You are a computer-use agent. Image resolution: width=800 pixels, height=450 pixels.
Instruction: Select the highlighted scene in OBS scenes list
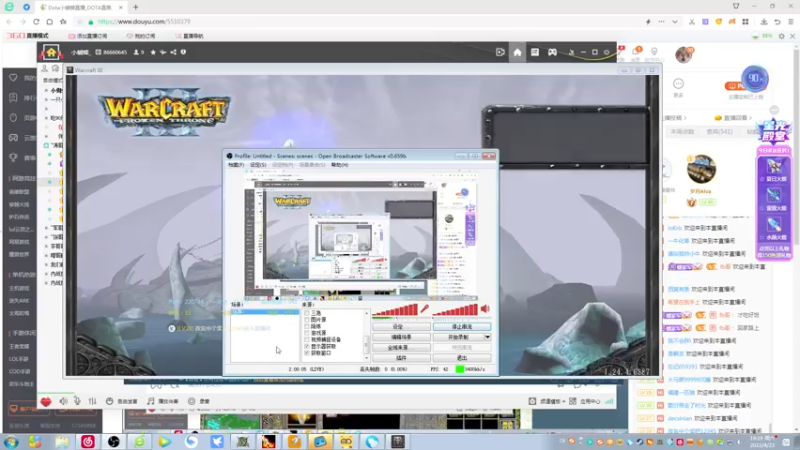click(x=264, y=312)
